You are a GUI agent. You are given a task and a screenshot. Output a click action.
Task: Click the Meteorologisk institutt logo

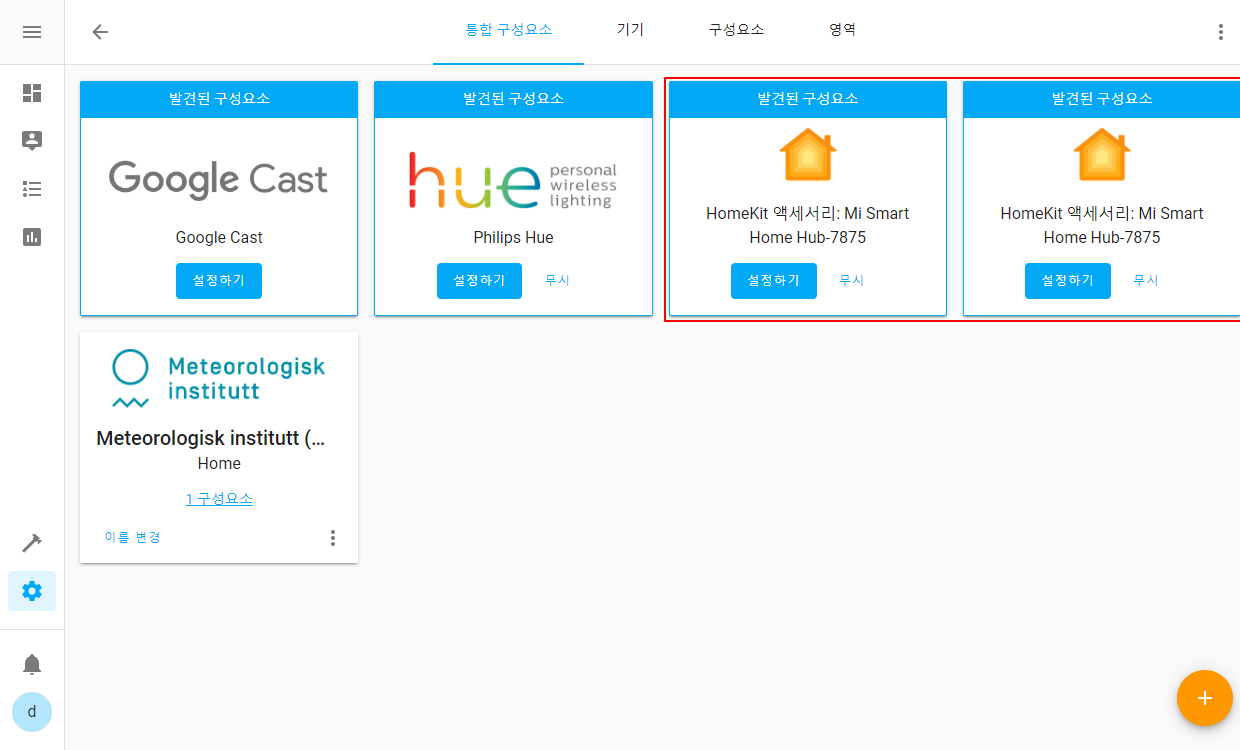click(x=219, y=379)
